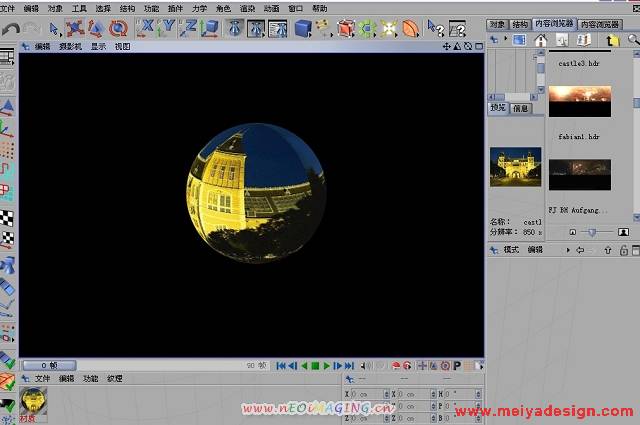Toggle Z axis lock

188,28
